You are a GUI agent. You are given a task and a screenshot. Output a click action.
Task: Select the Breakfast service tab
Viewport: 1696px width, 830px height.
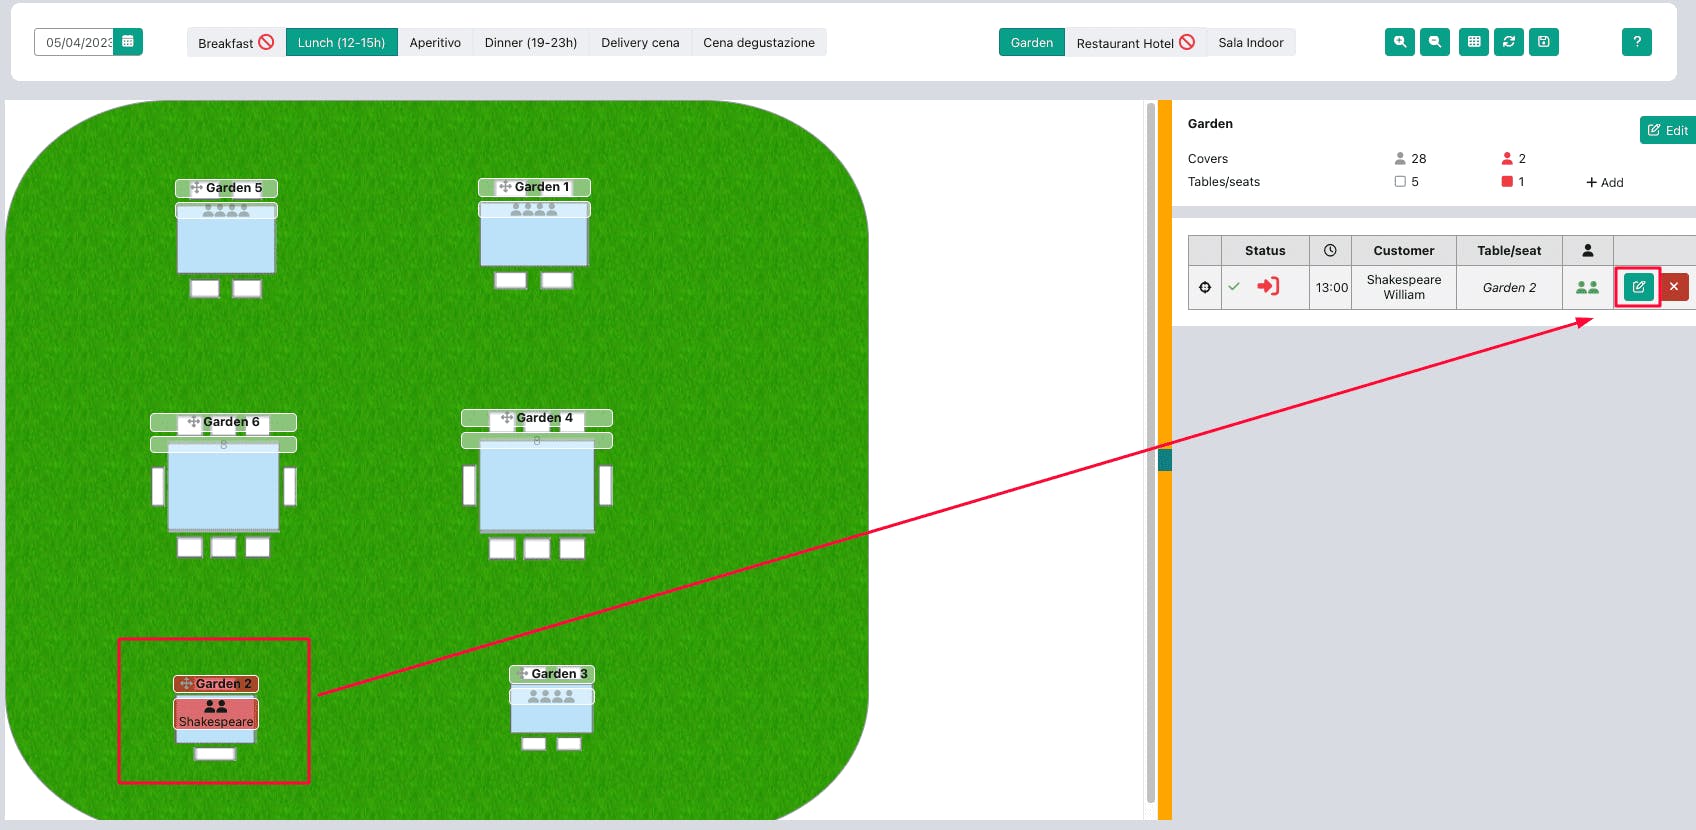[x=236, y=42]
